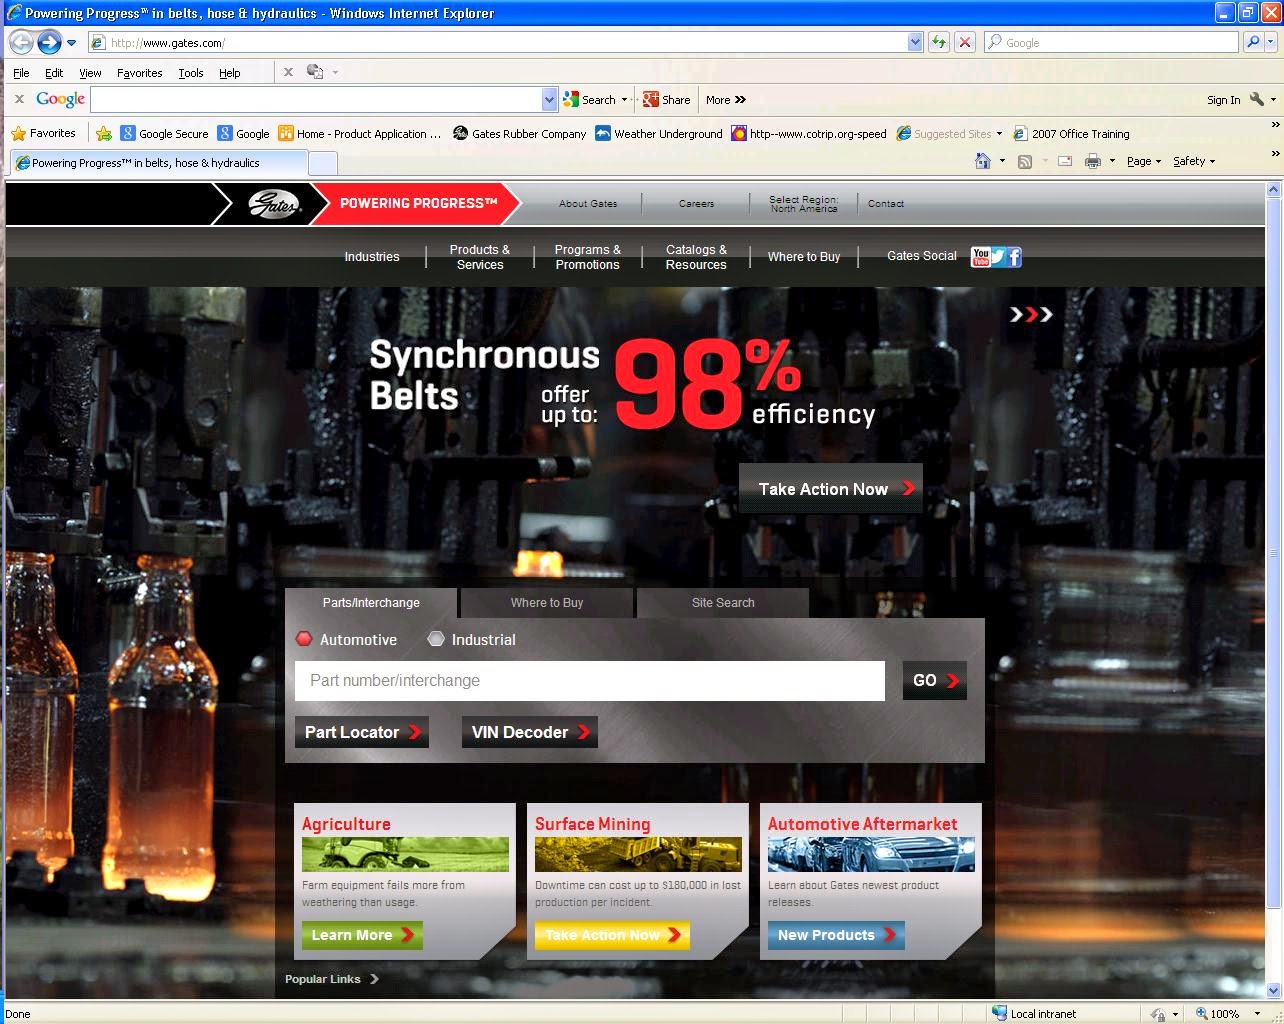The height and width of the screenshot is (1024, 1284).
Task: Stop loading with the red X icon
Action: [965, 42]
